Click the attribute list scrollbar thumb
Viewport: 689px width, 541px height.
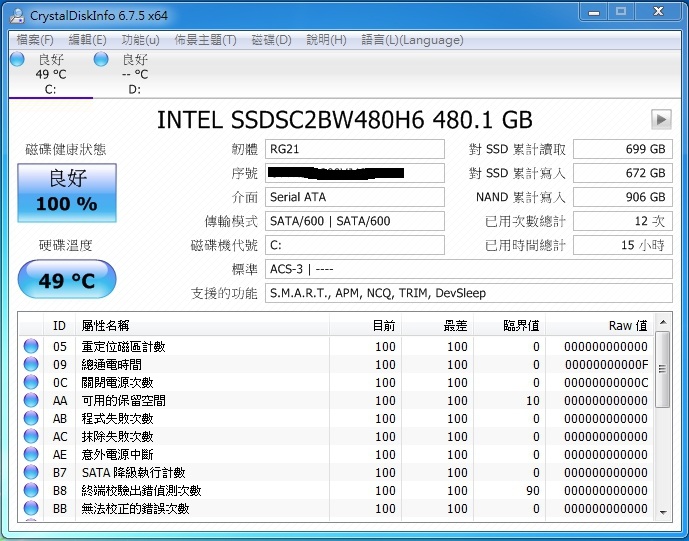(663, 369)
